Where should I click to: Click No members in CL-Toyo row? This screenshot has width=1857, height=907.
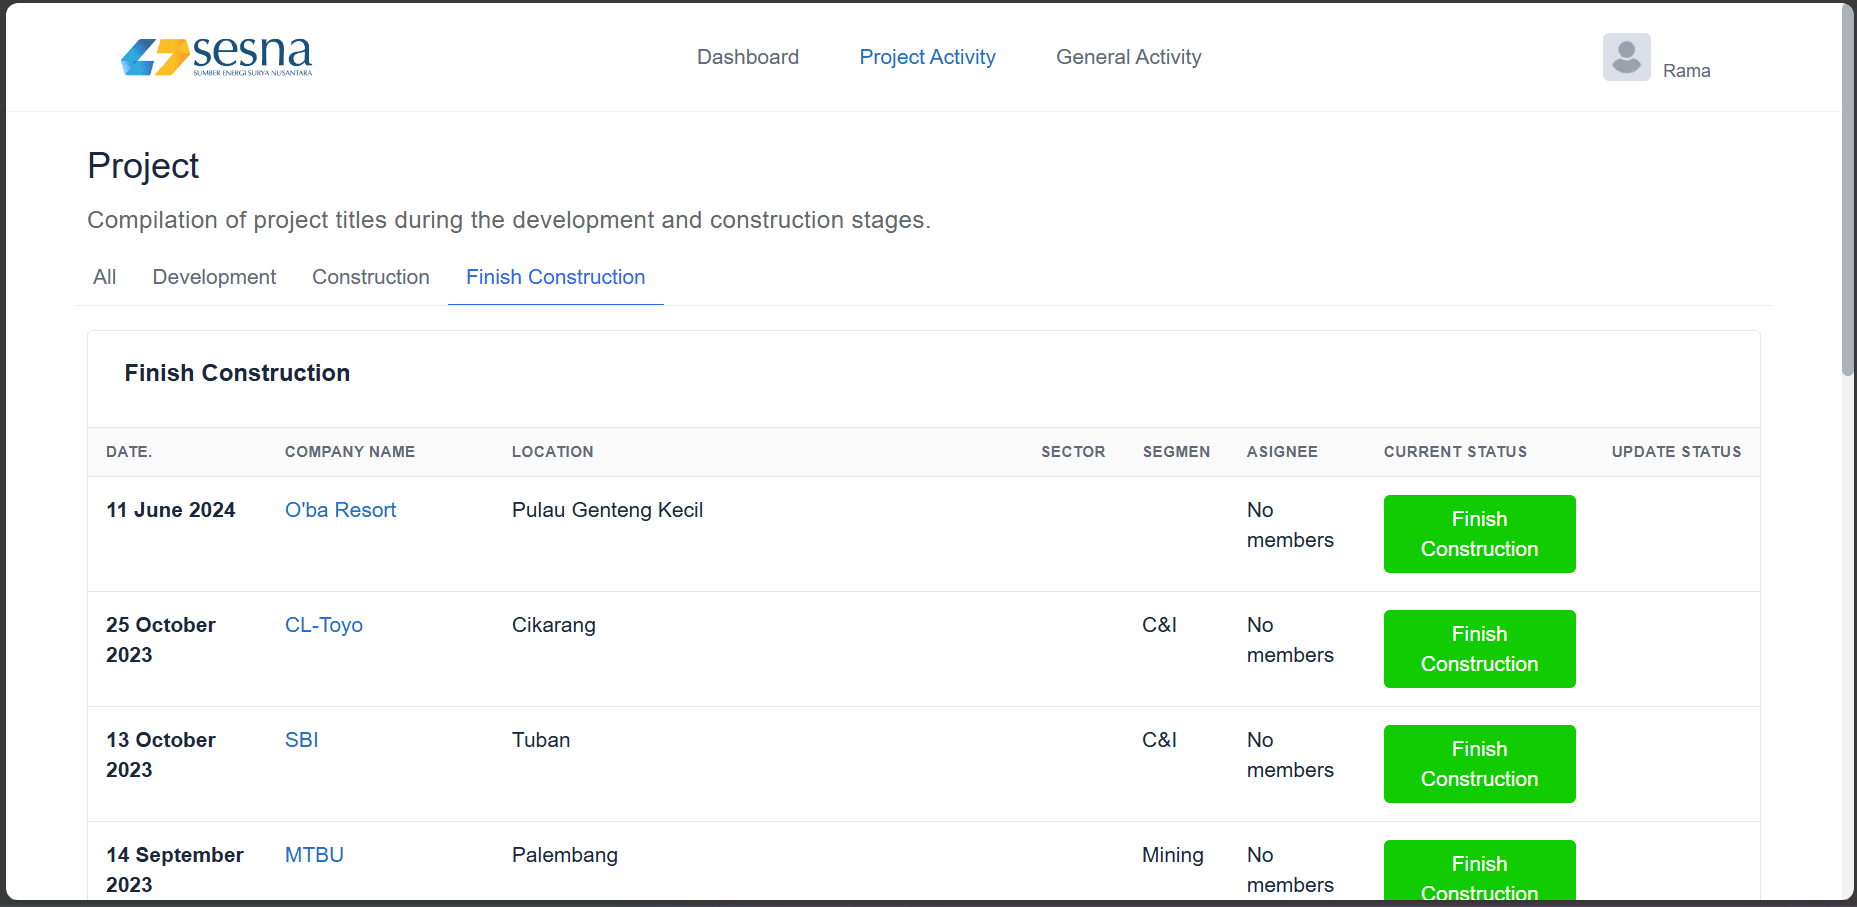1290,640
